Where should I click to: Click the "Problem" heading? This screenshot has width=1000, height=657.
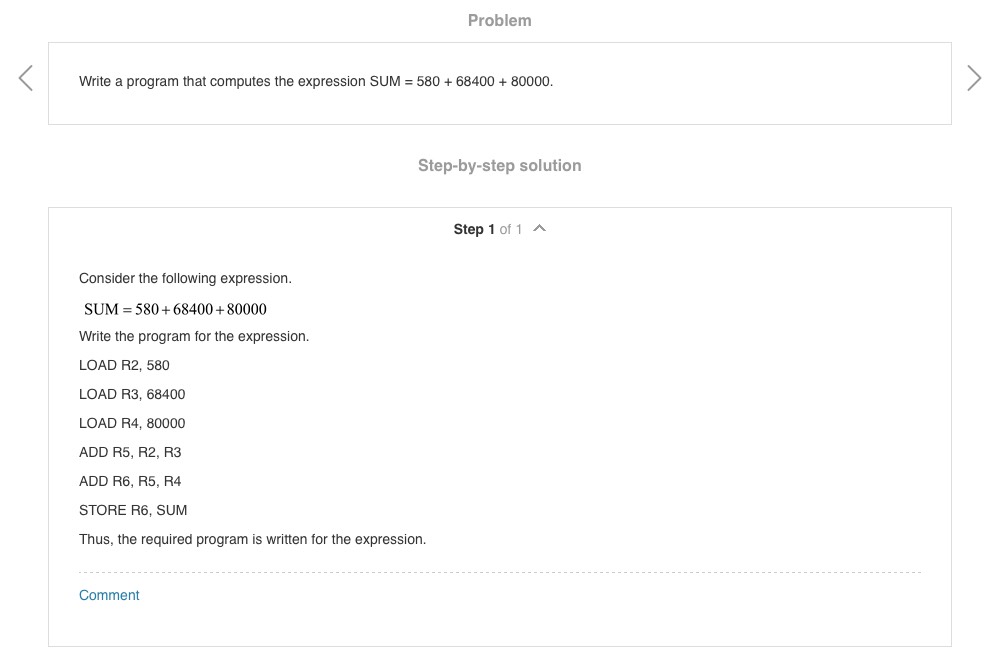point(499,20)
